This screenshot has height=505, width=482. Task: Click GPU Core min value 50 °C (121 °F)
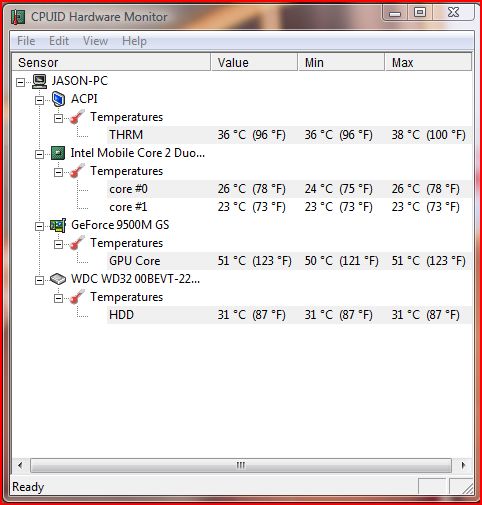(x=341, y=261)
